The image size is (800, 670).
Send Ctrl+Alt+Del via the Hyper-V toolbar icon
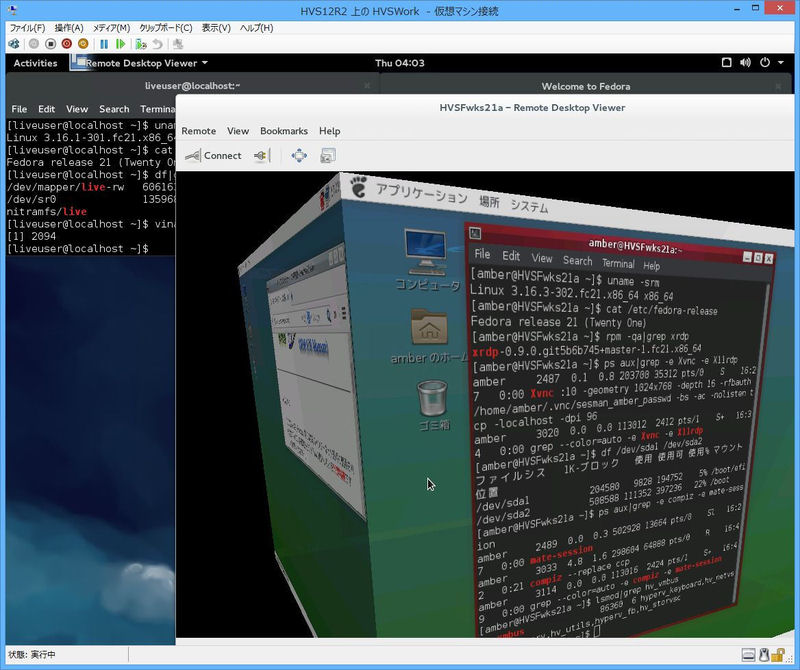pyautogui.click(x=14, y=44)
